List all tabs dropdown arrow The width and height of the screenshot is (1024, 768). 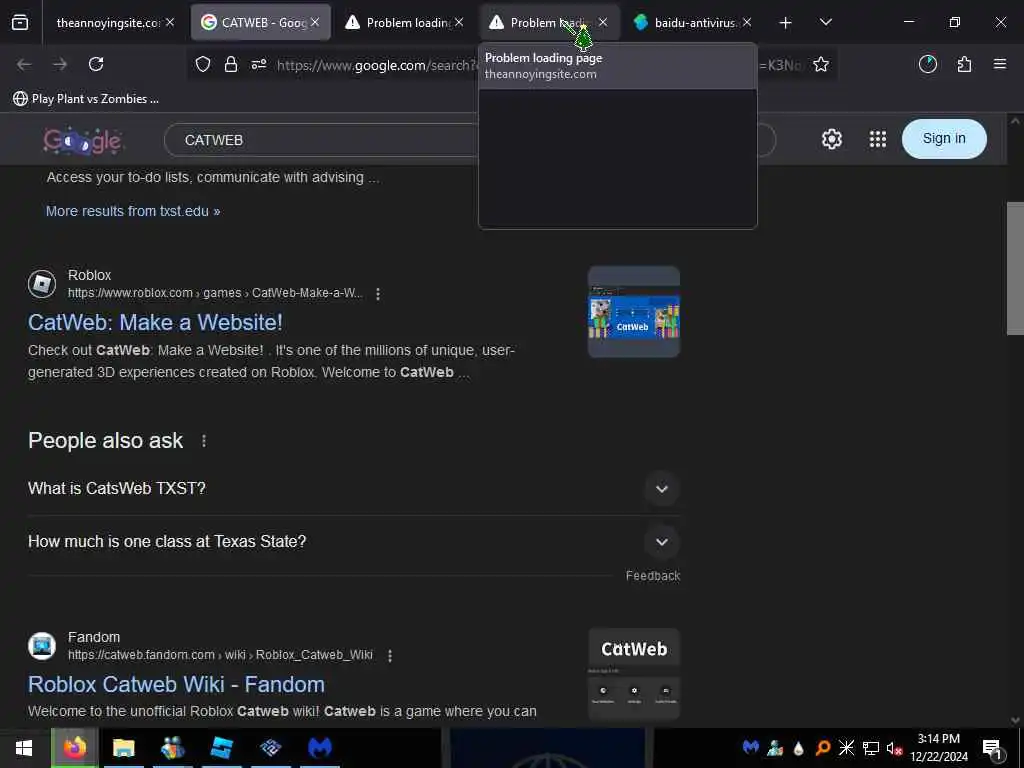[x=825, y=22]
